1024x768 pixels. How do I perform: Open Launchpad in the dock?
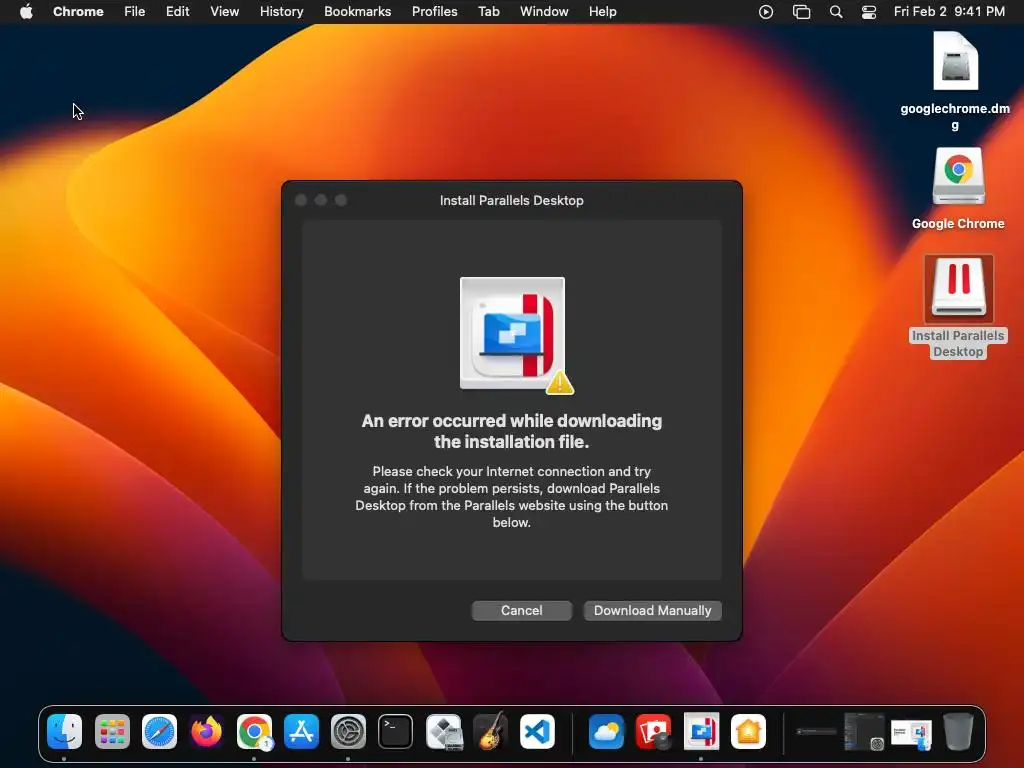coord(112,731)
